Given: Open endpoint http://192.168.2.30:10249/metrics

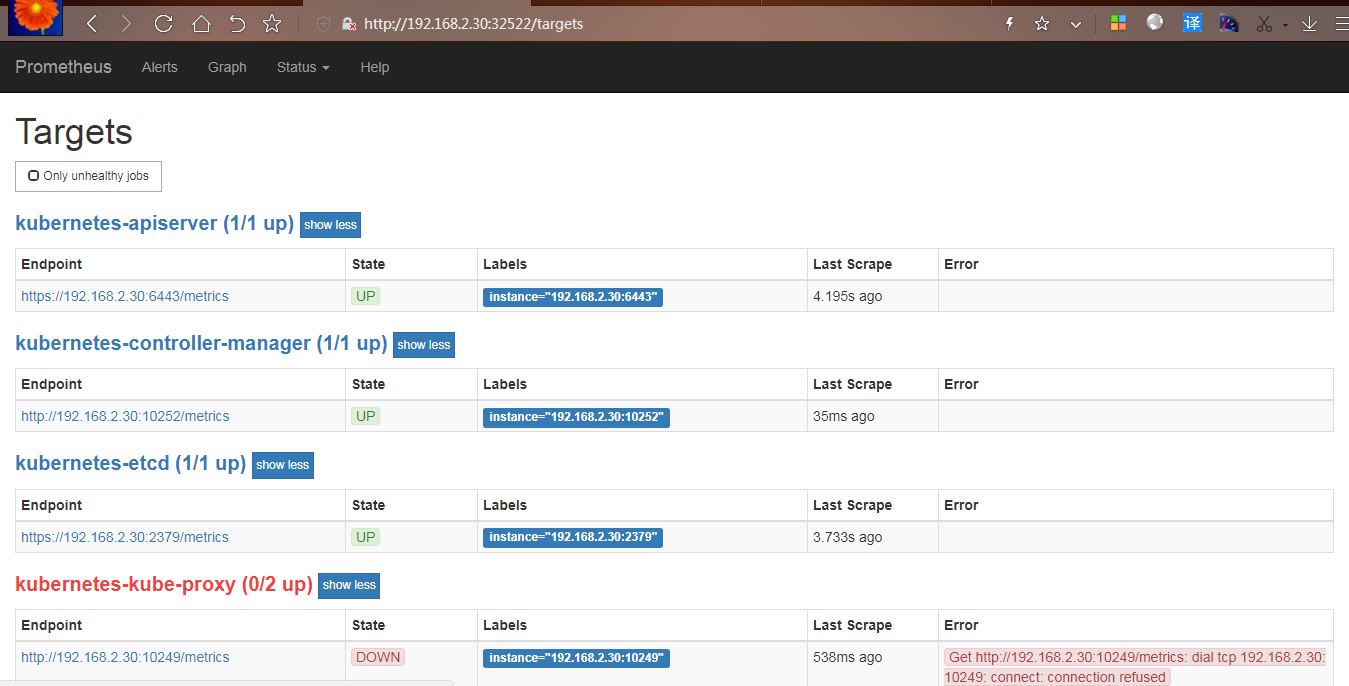Looking at the screenshot, I should click(125, 657).
